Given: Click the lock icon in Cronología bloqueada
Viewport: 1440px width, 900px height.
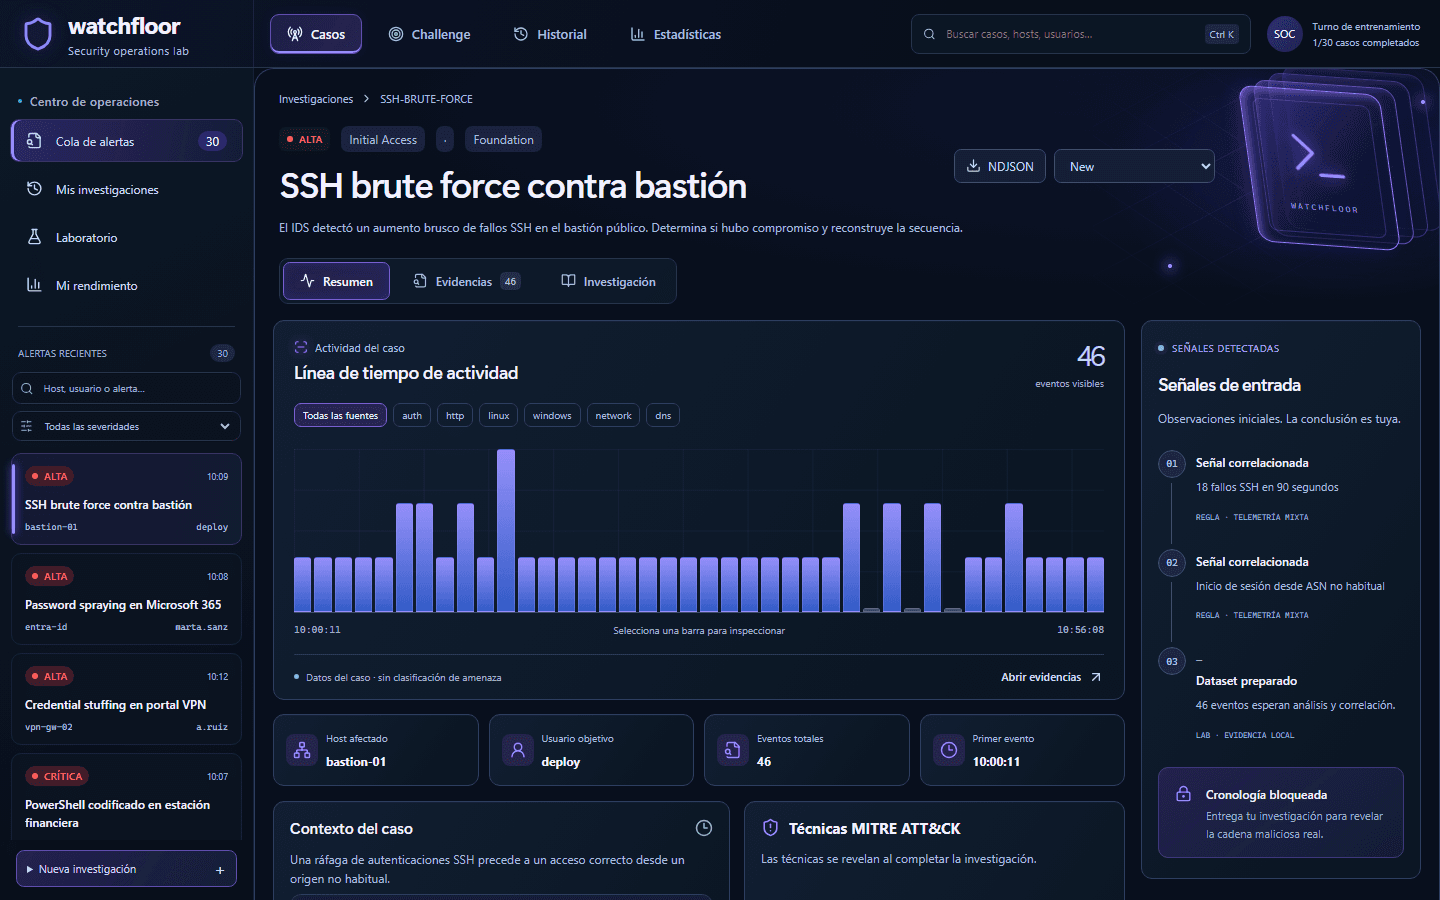Looking at the screenshot, I should [x=1183, y=794].
